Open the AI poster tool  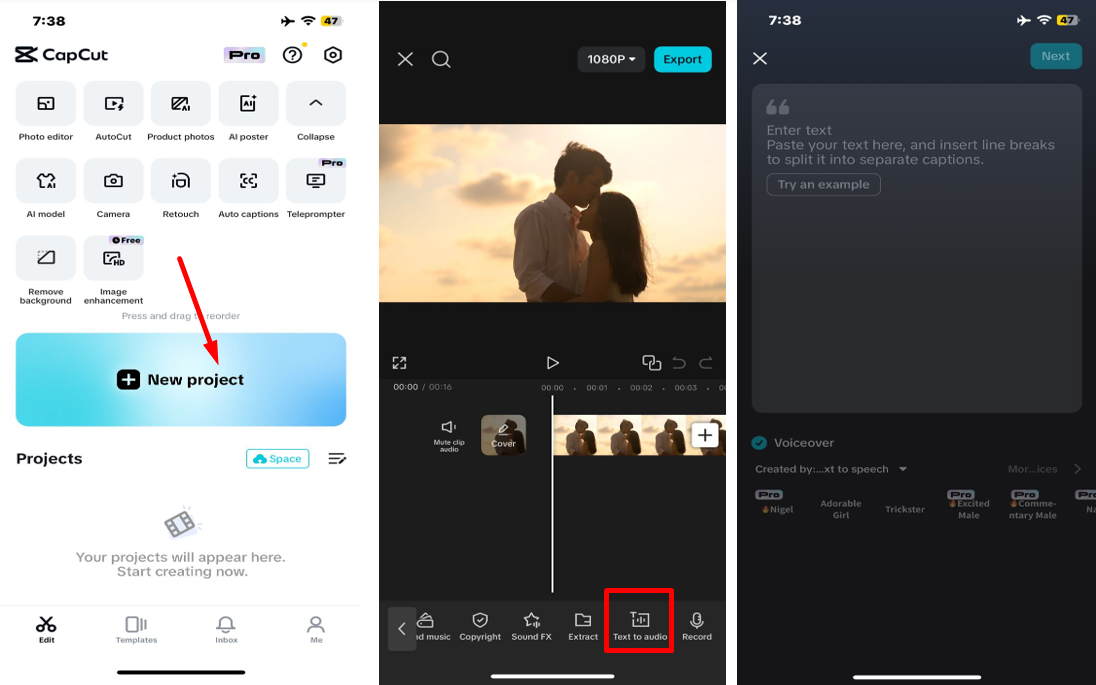coord(248,104)
